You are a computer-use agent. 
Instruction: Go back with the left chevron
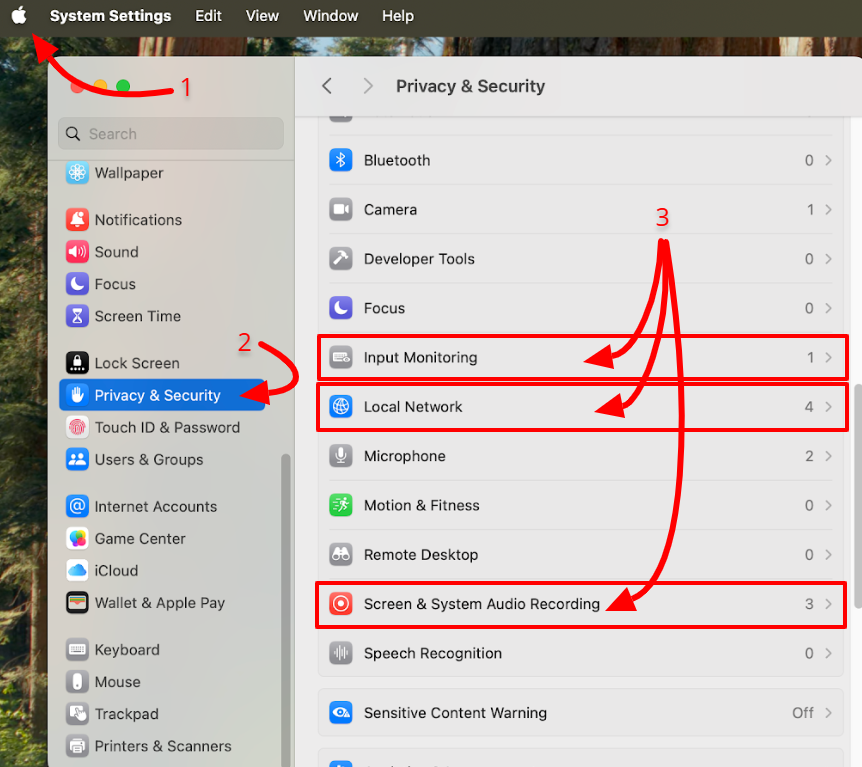point(327,86)
